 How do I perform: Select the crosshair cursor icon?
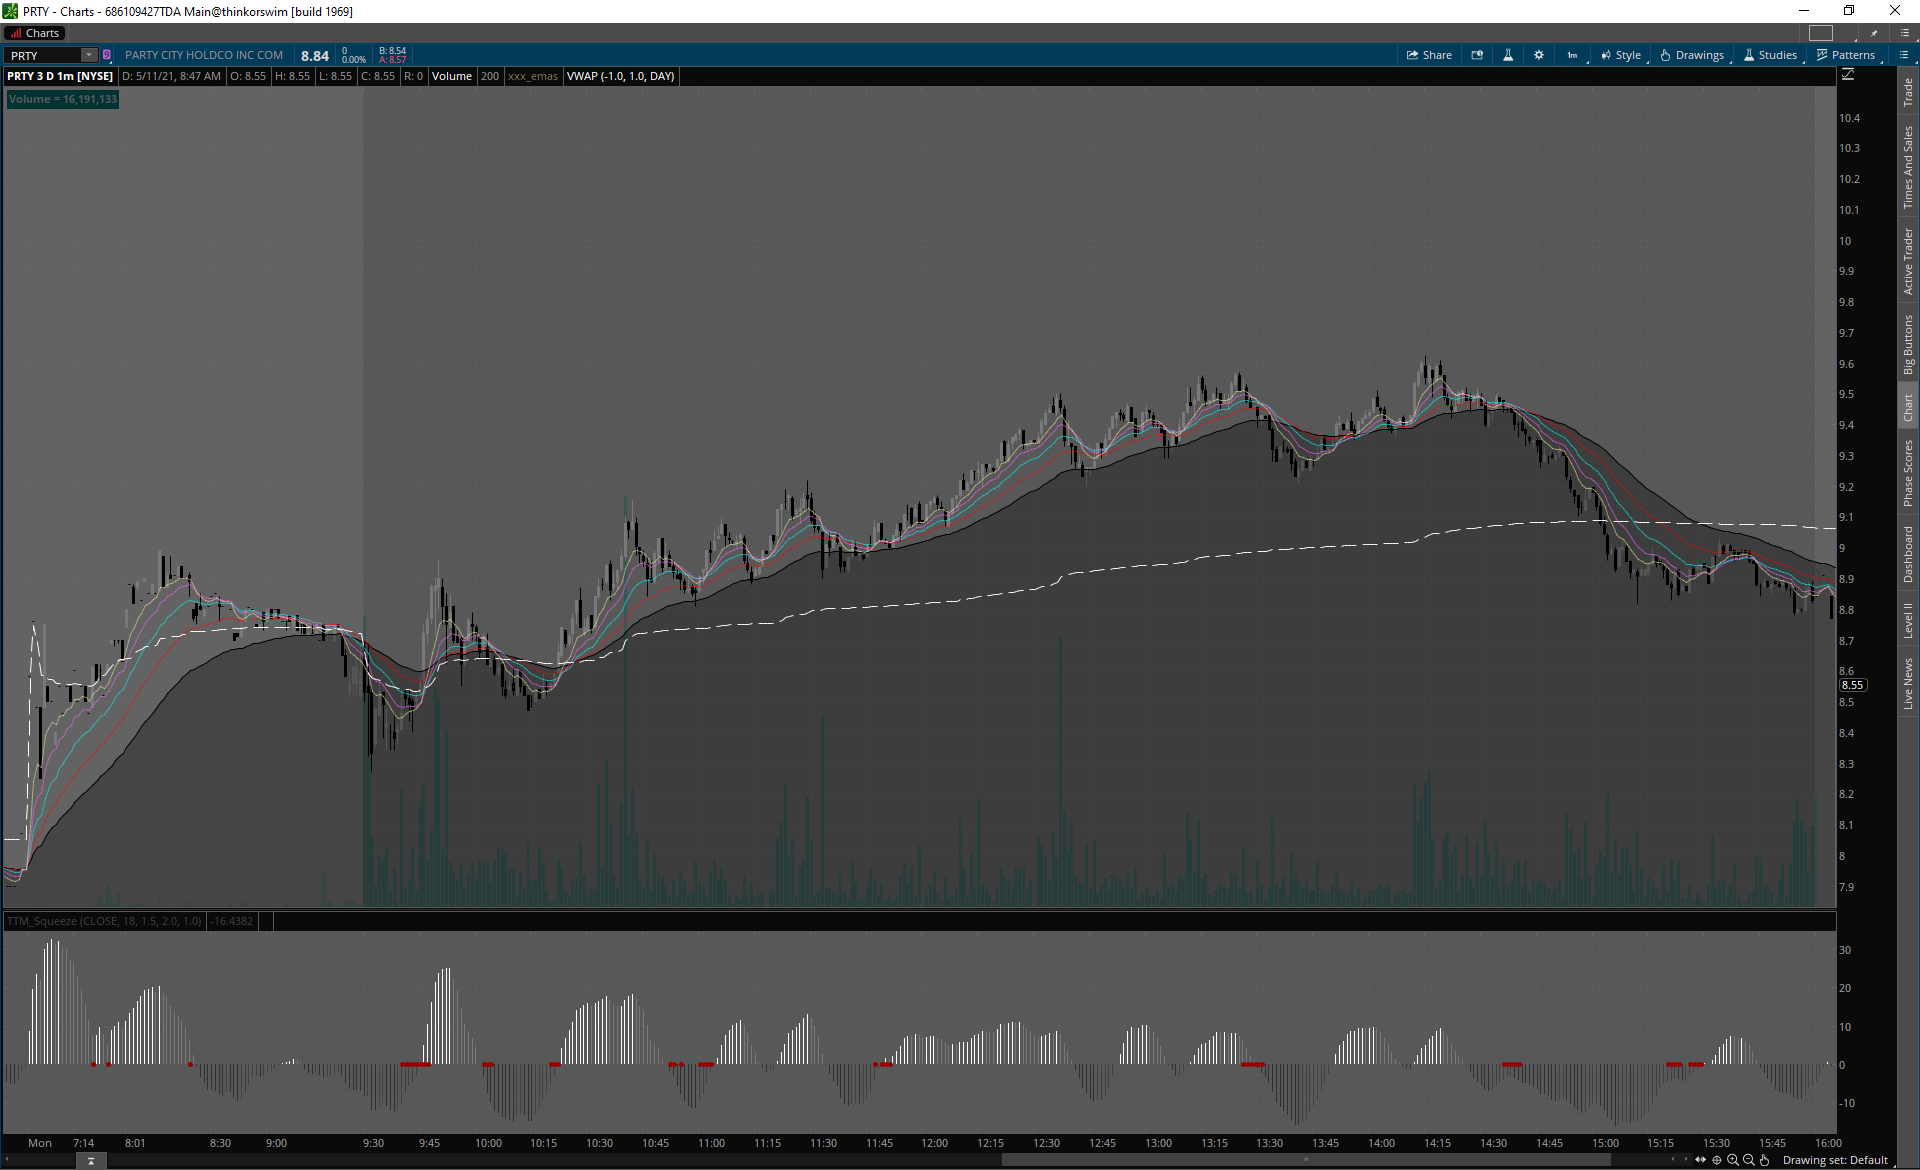coord(1717,1160)
